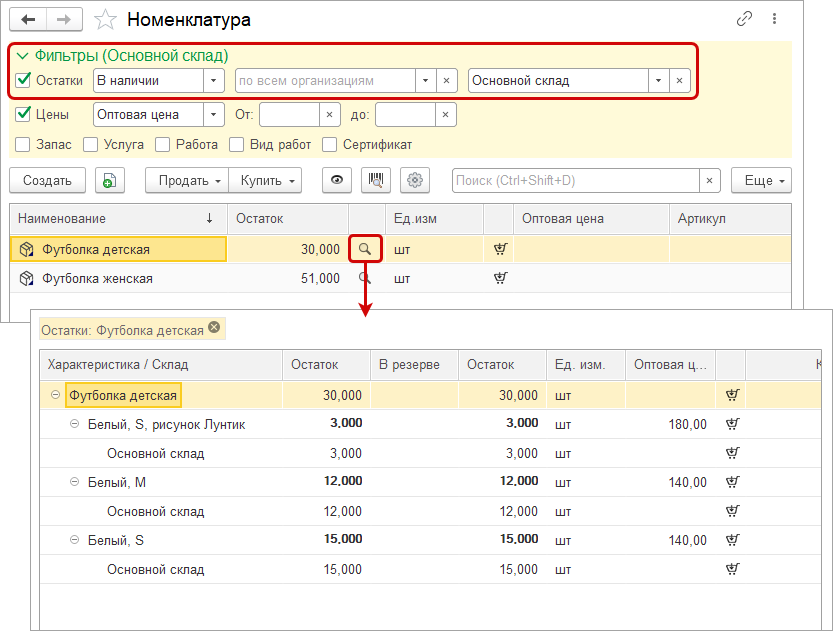Click cart icon in Футболка детская details row
This screenshot has height=631, width=833.
732,395
